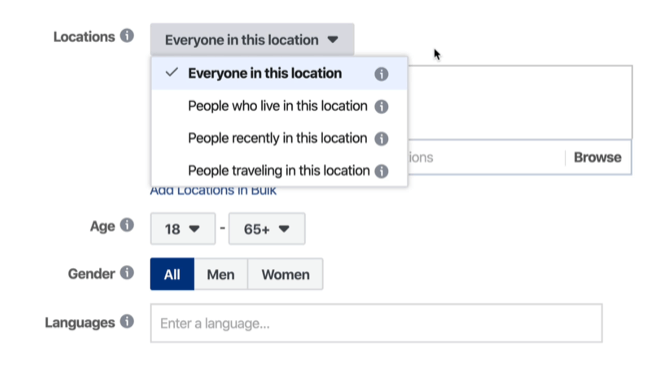Click the info icon next to Locations label

(x=127, y=36)
